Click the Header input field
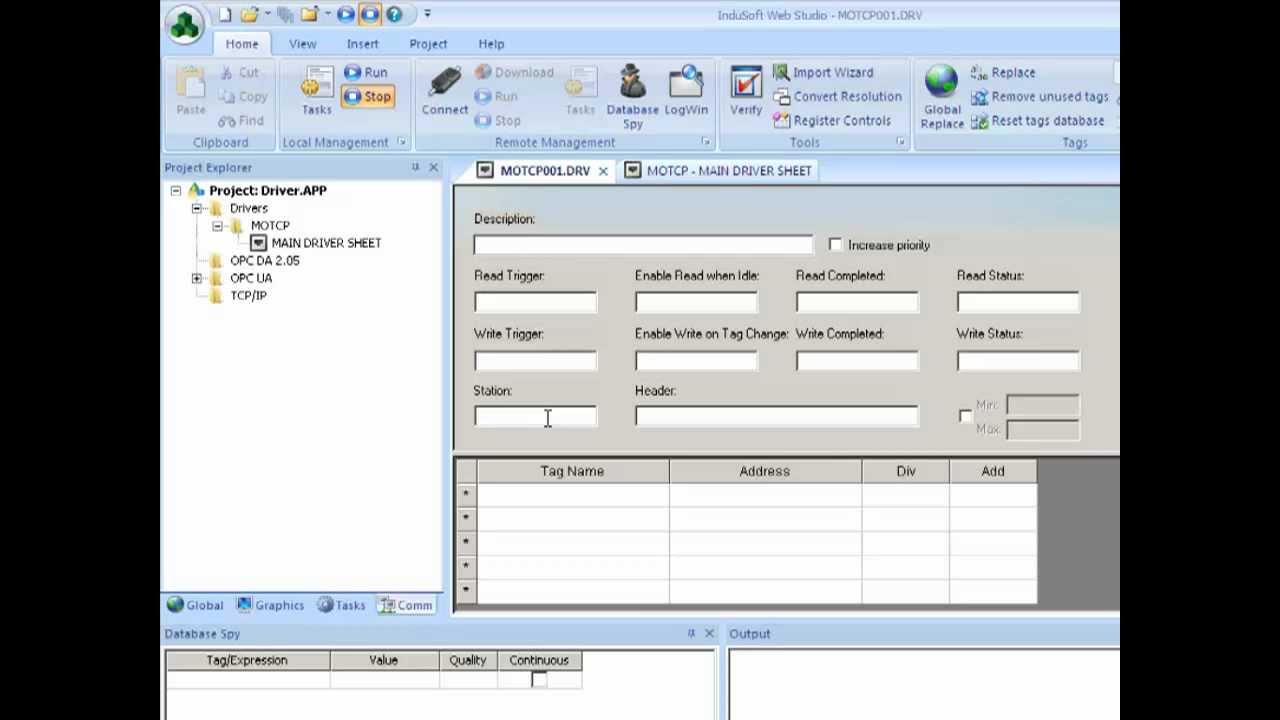This screenshot has height=720, width=1280. pyautogui.click(x=776, y=416)
